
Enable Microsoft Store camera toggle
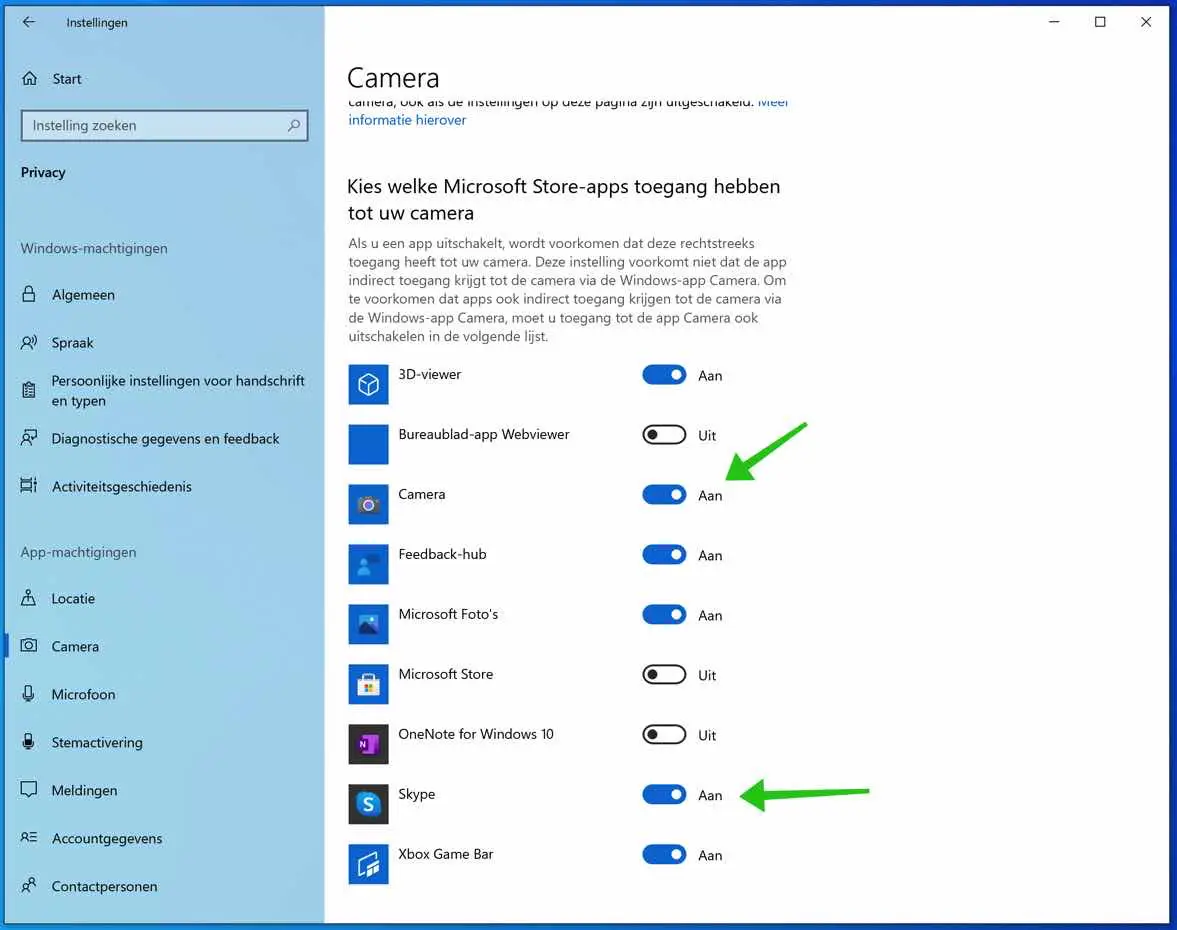tap(664, 675)
